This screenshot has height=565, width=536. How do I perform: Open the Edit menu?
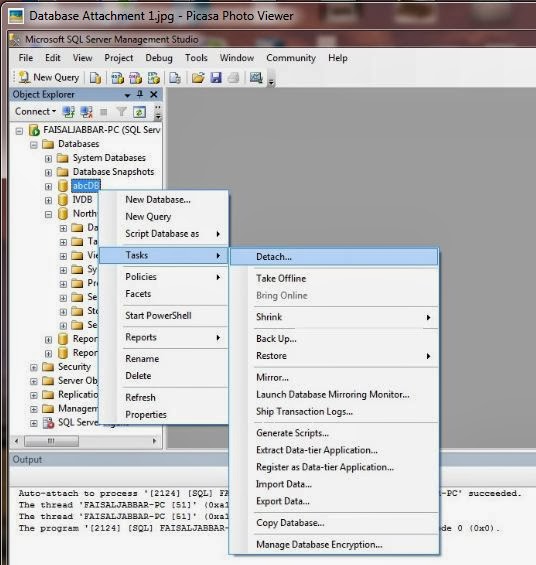[53, 58]
